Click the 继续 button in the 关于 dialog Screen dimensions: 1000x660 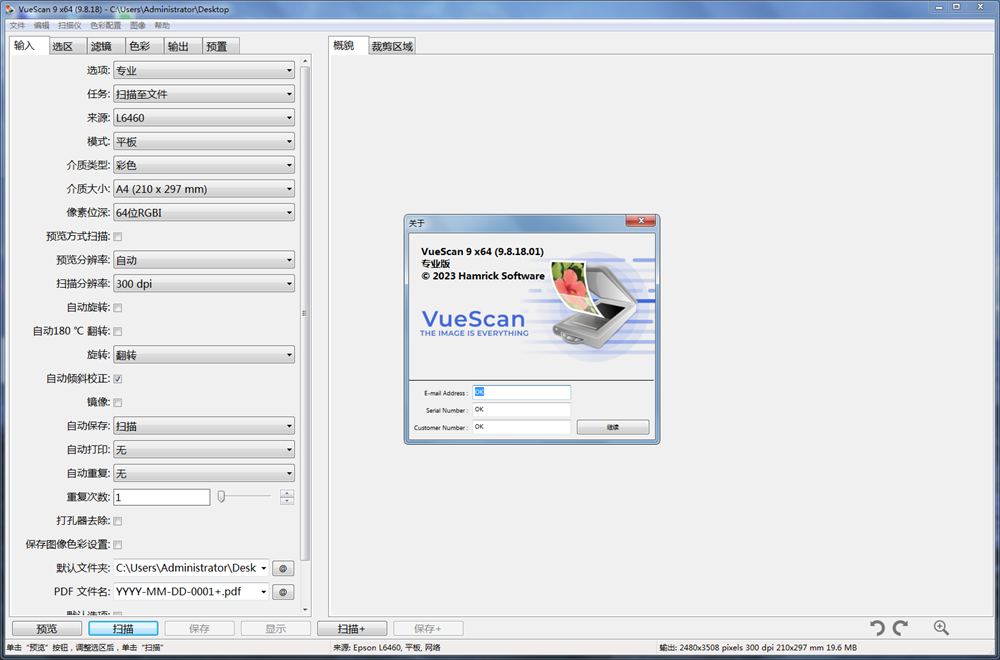point(613,427)
